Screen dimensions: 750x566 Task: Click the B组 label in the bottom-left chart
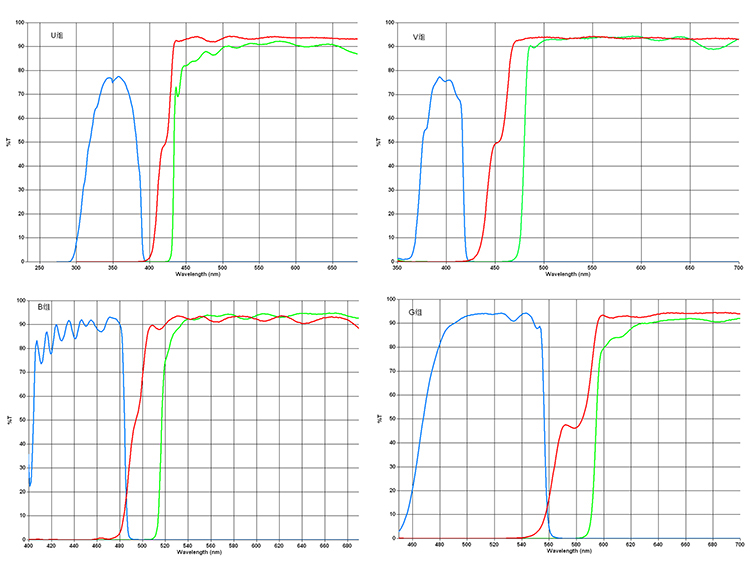43,306
